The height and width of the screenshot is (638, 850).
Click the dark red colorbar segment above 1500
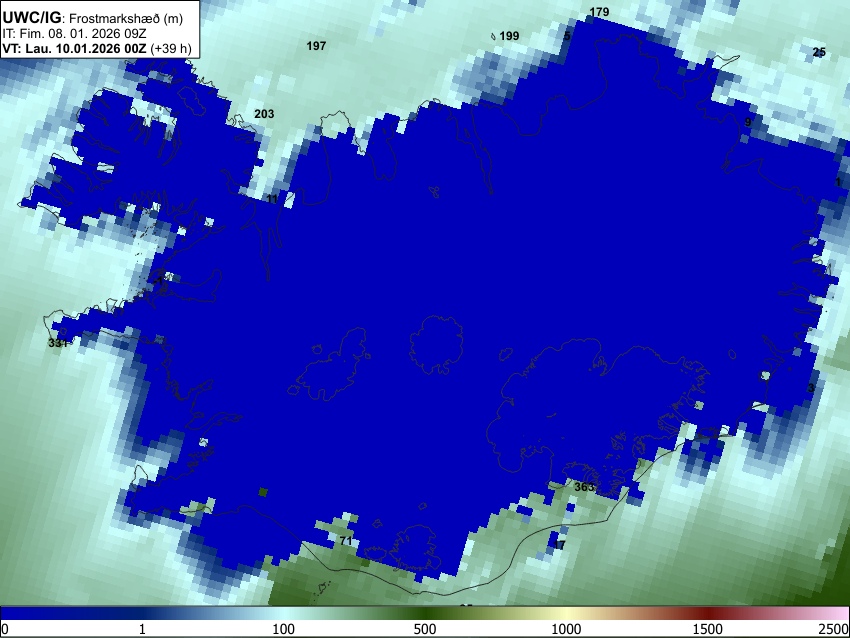[708, 613]
